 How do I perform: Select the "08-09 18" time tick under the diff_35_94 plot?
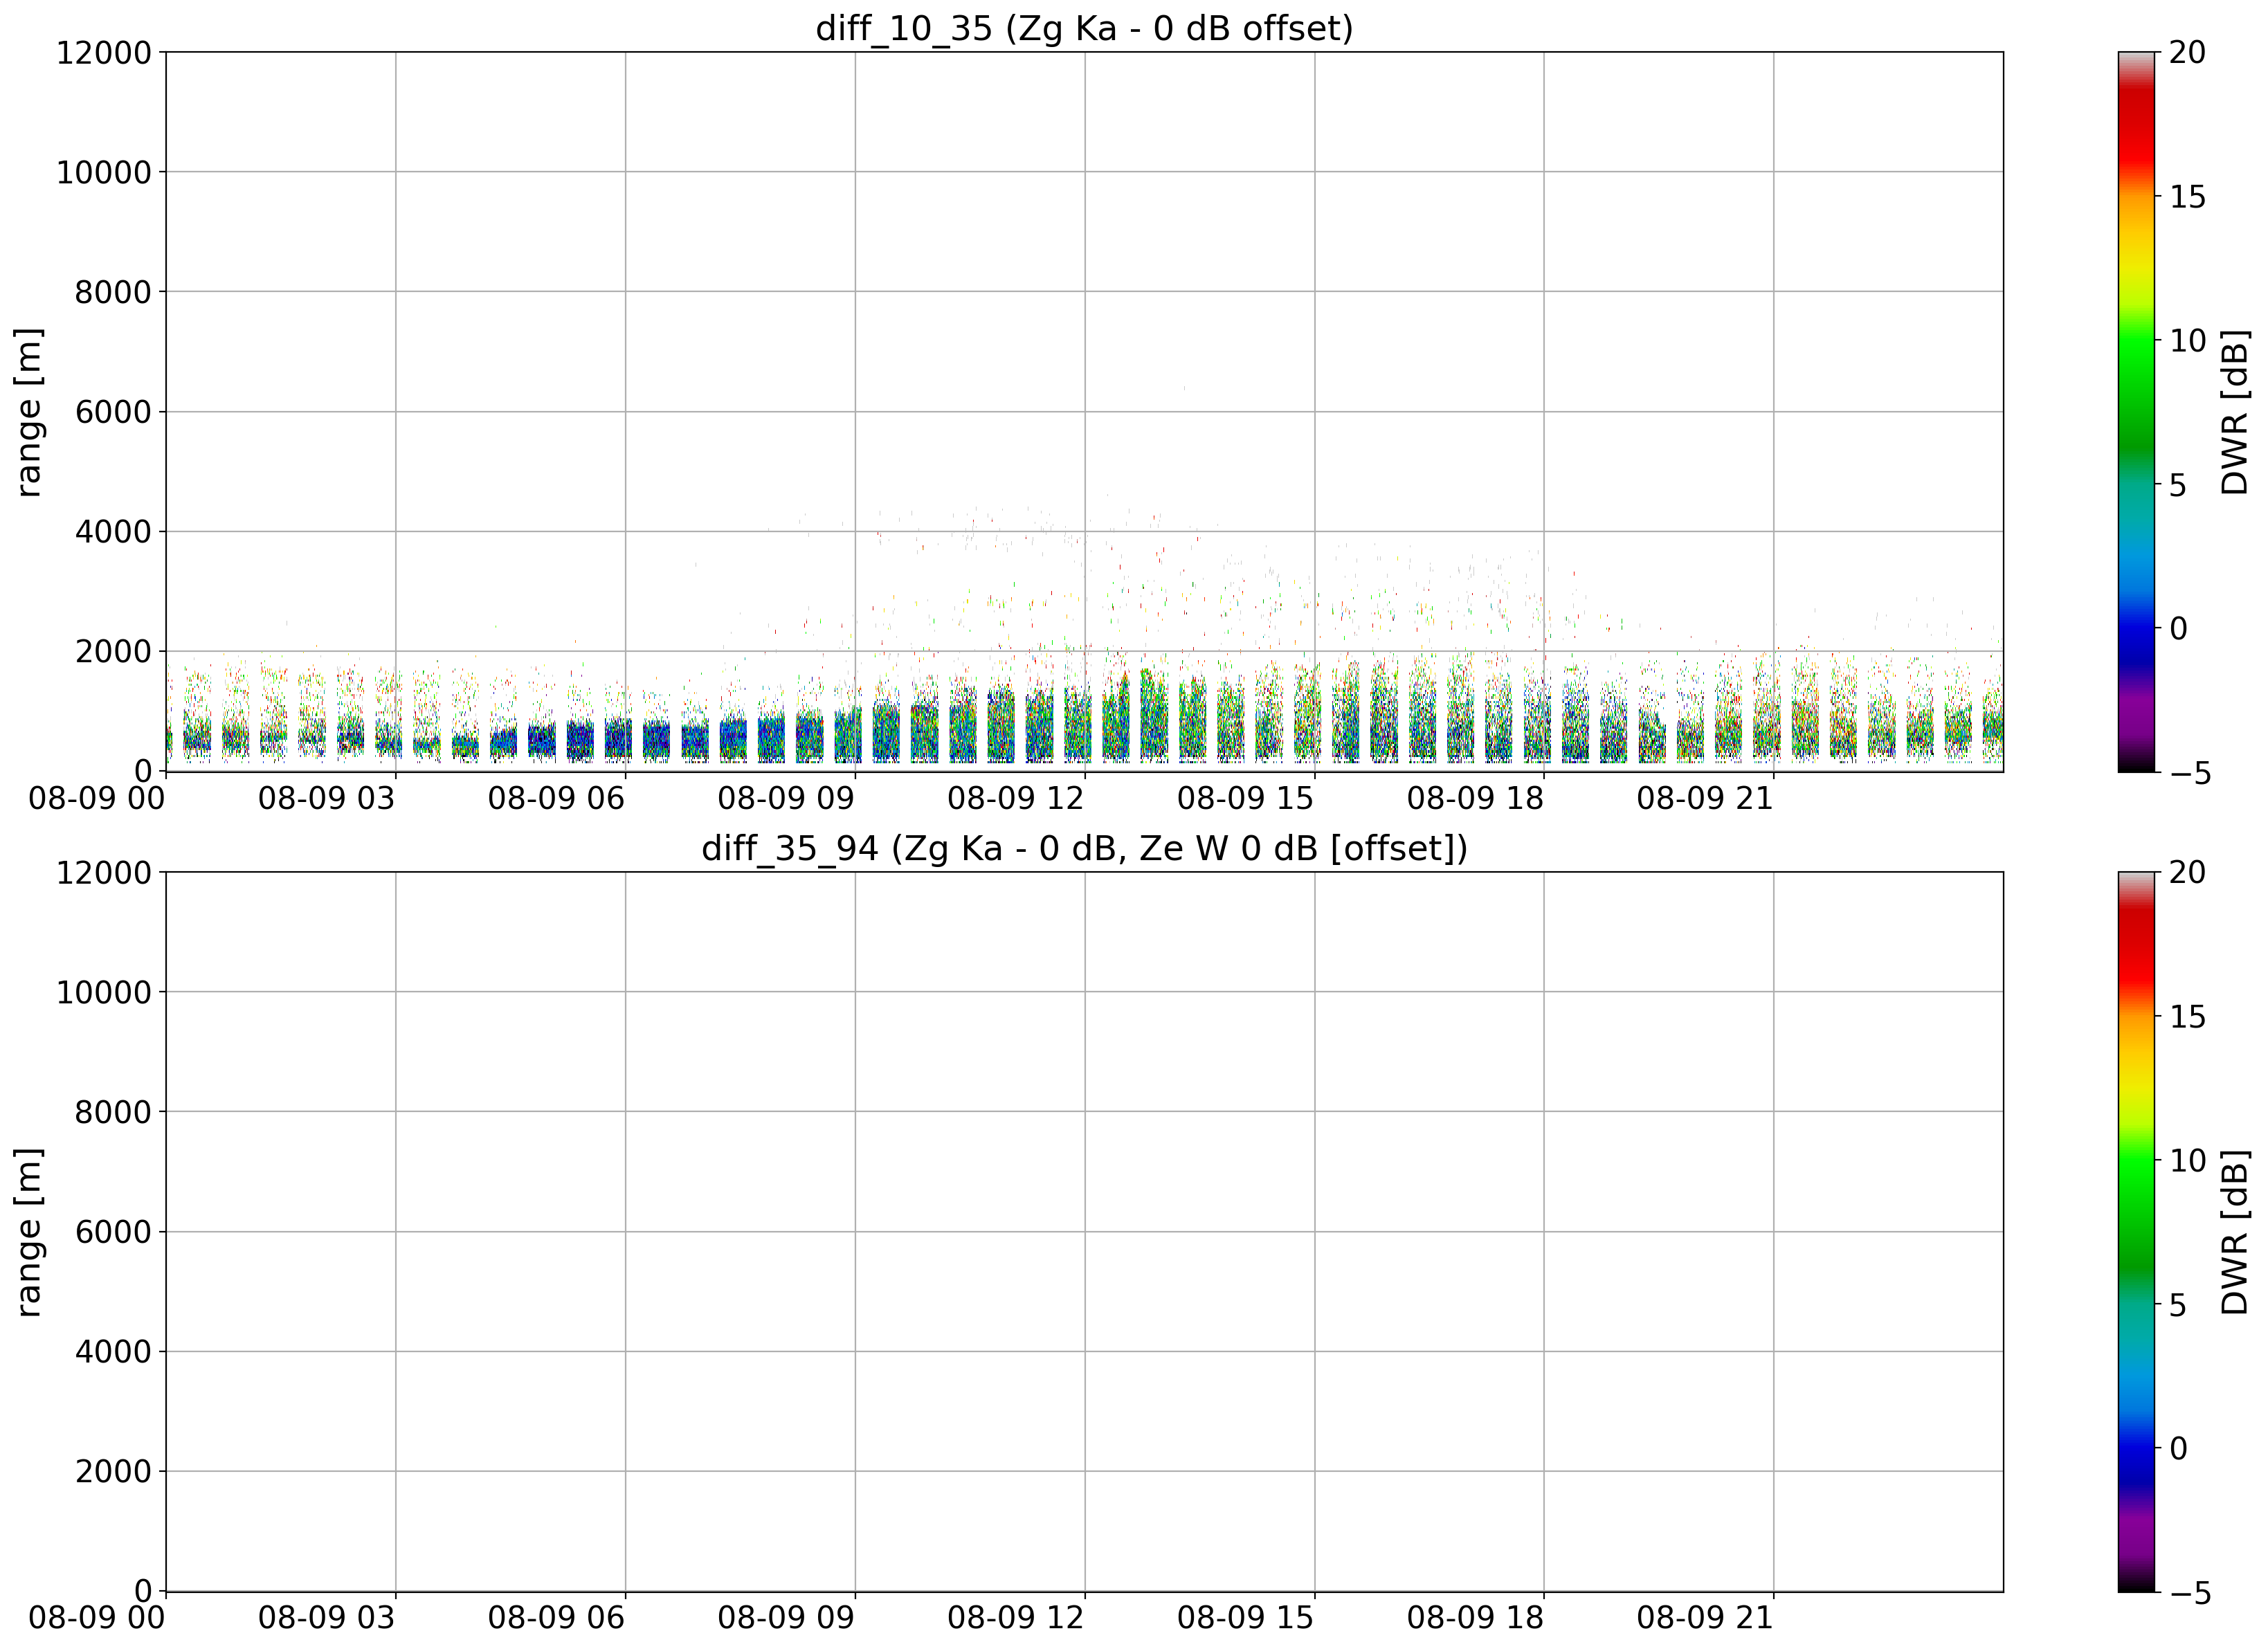pyautogui.click(x=1475, y=1618)
